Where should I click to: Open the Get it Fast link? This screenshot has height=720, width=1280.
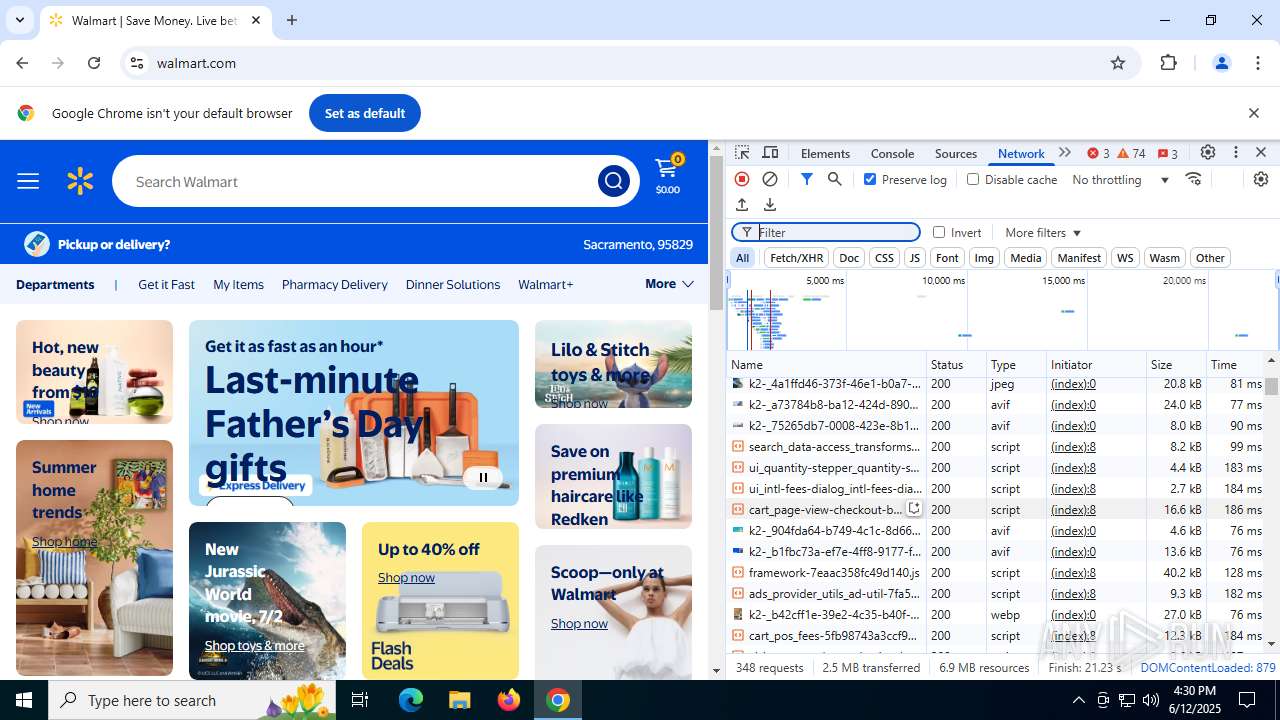(x=166, y=284)
